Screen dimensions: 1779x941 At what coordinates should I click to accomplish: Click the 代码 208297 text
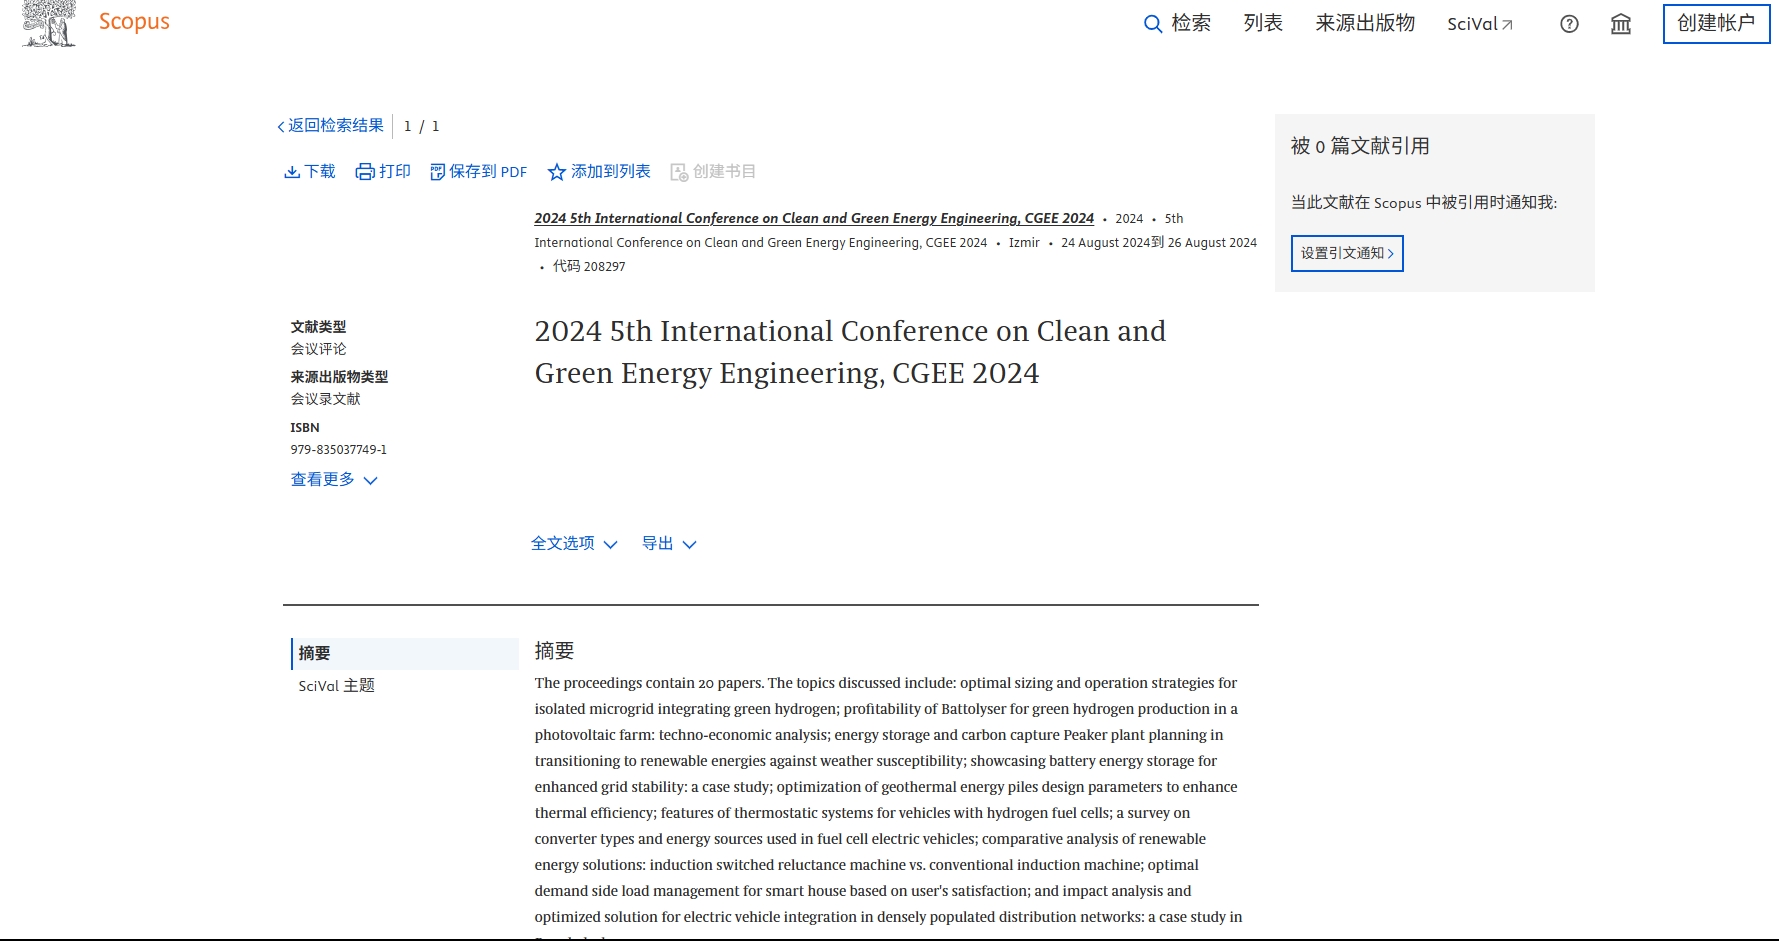pyautogui.click(x=589, y=266)
